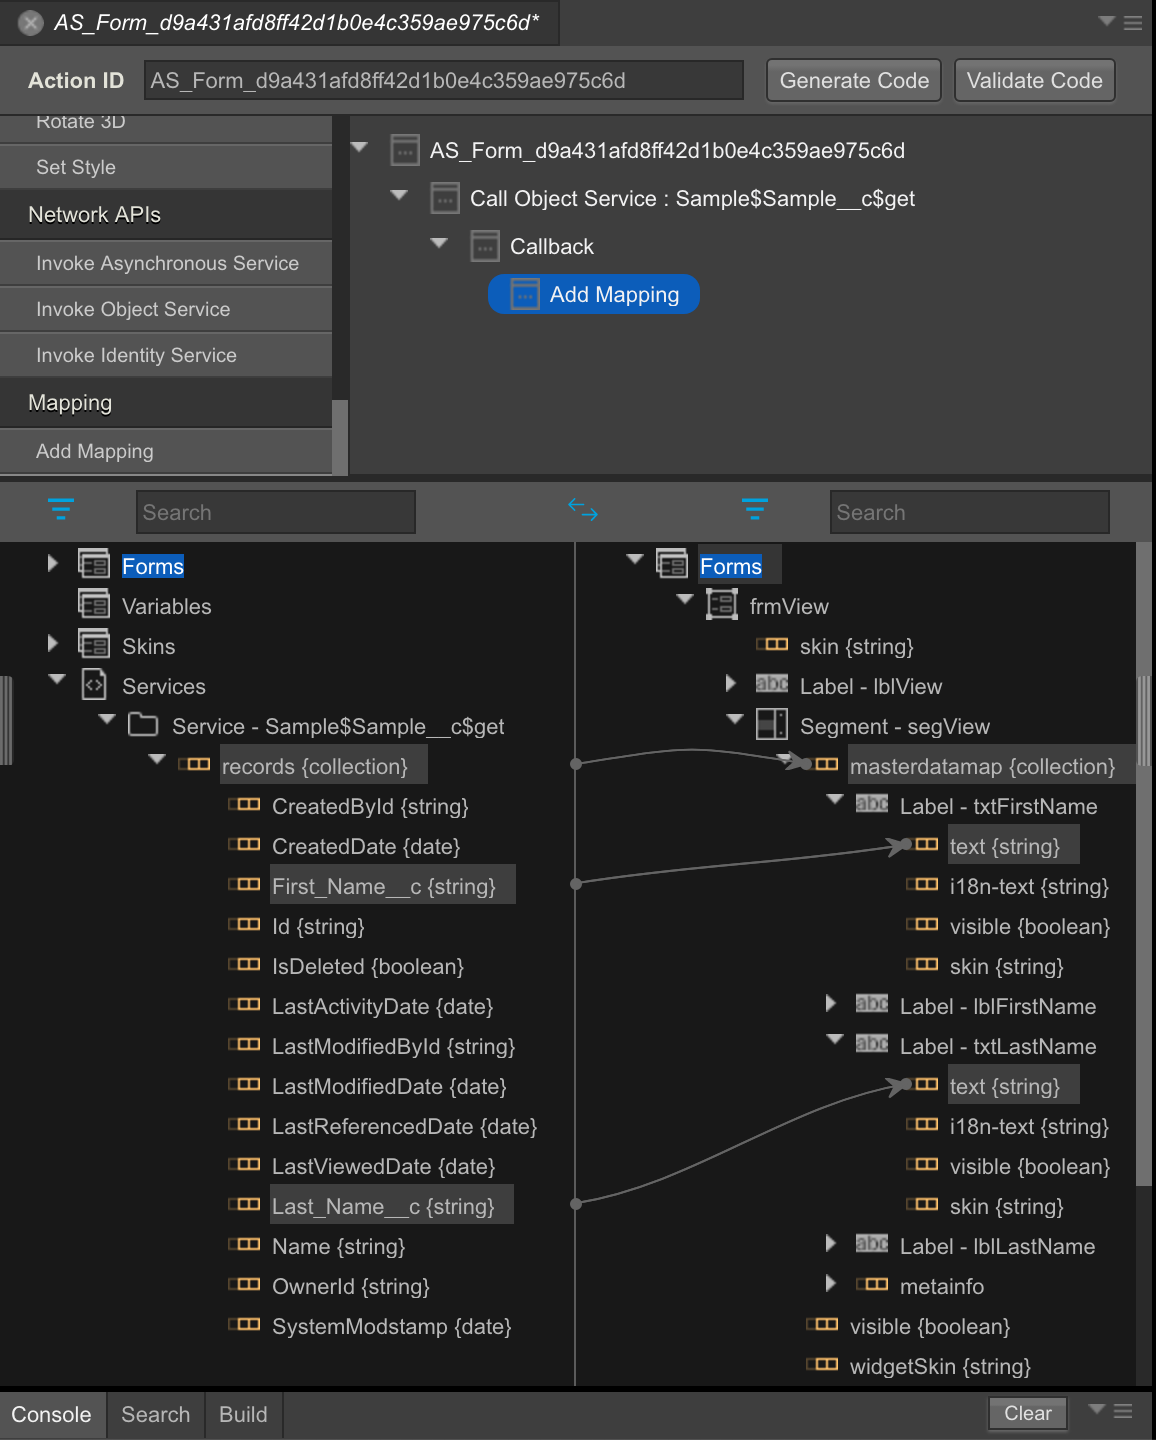Click the Variables icon
Screen dimensions: 1156x1440
coord(95,605)
